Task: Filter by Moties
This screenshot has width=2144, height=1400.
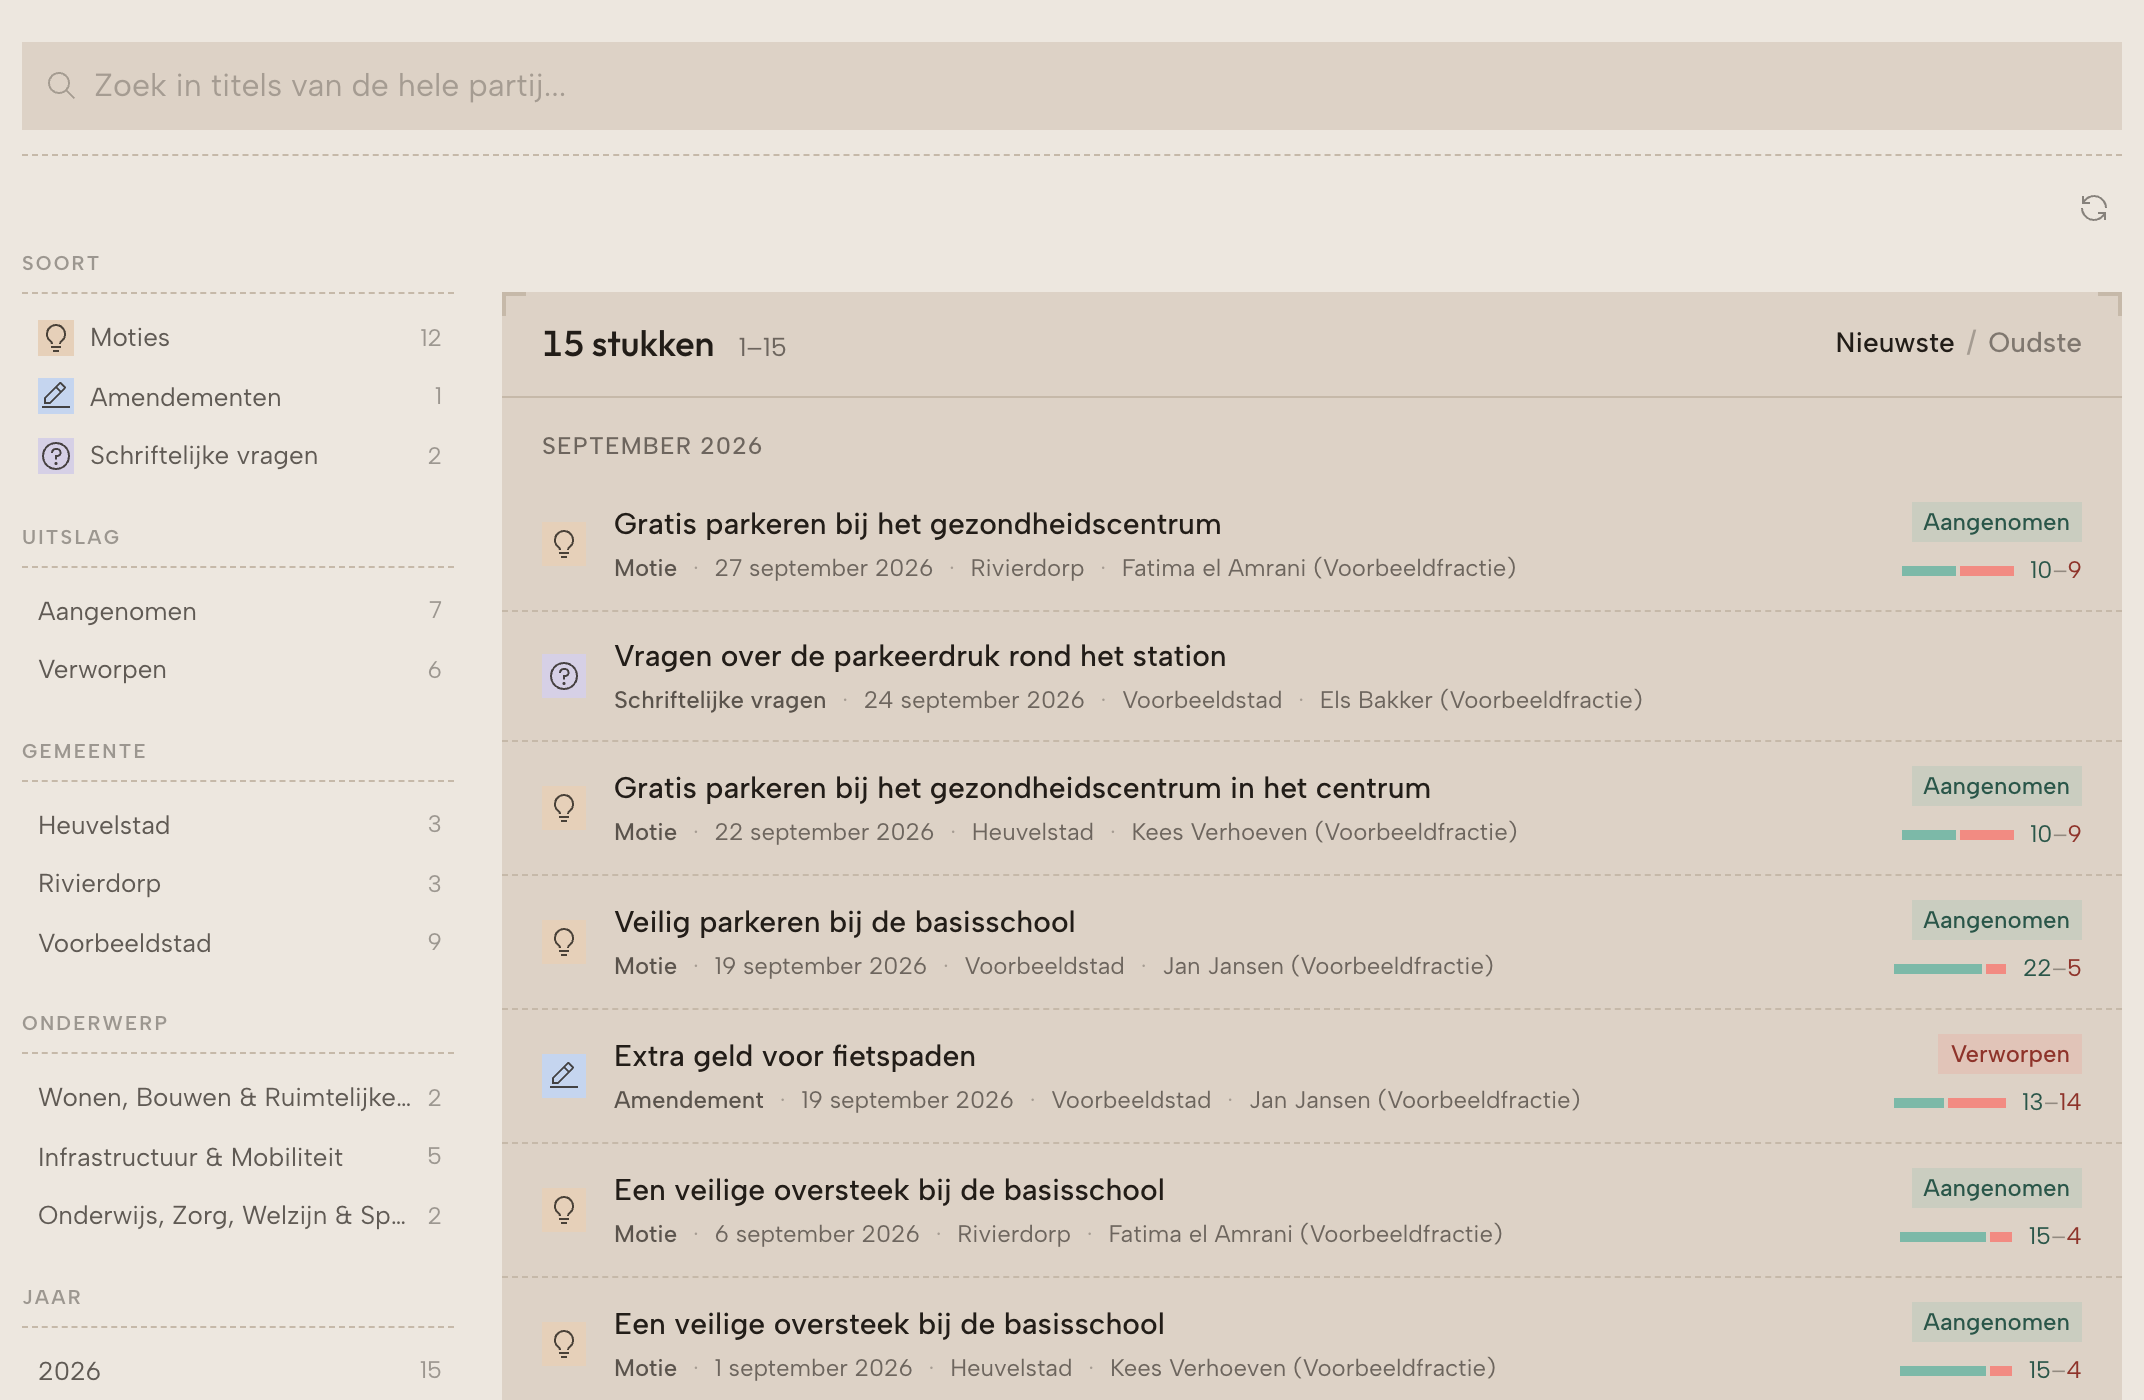Action: point(238,338)
